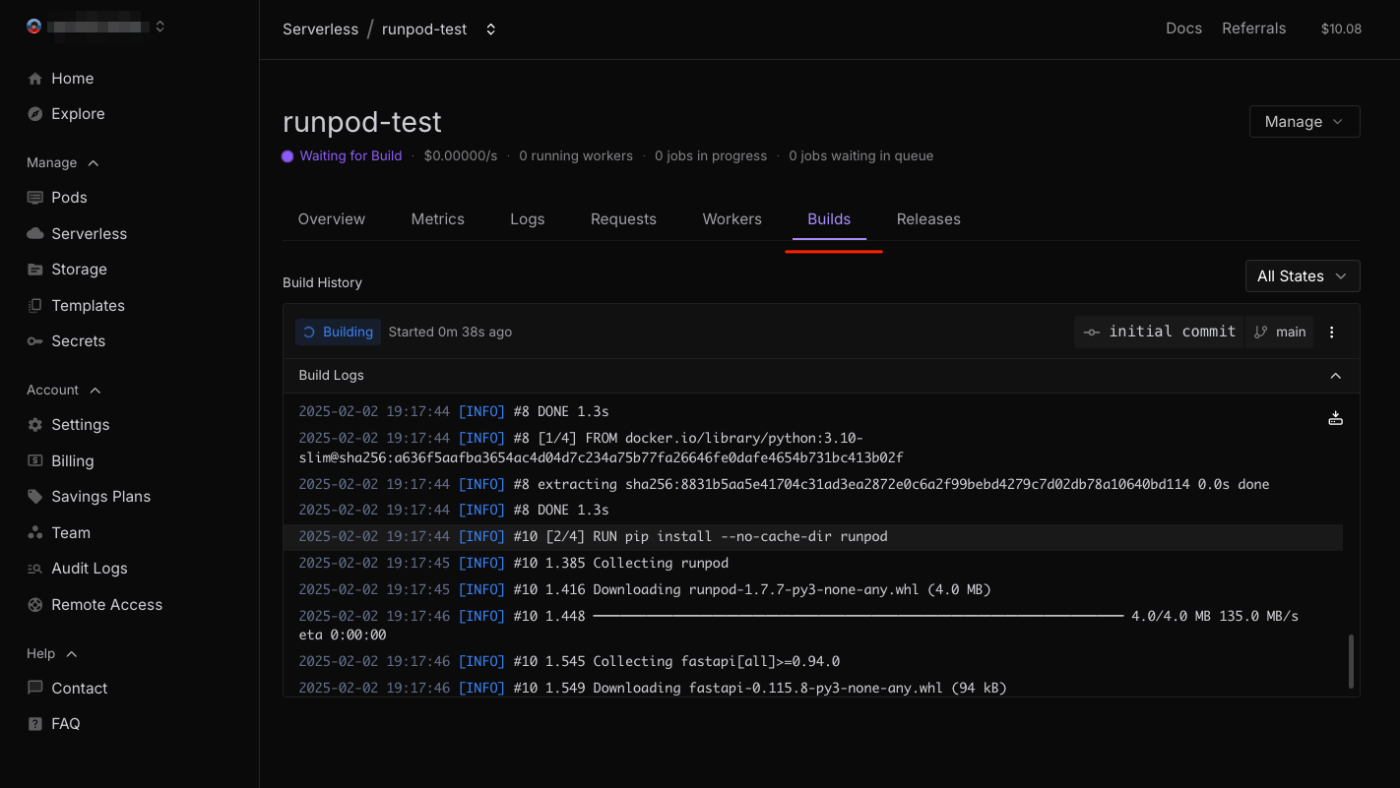This screenshot has width=1400, height=788.
Task: Click Serverless in the breadcrumb
Action: click(x=320, y=29)
